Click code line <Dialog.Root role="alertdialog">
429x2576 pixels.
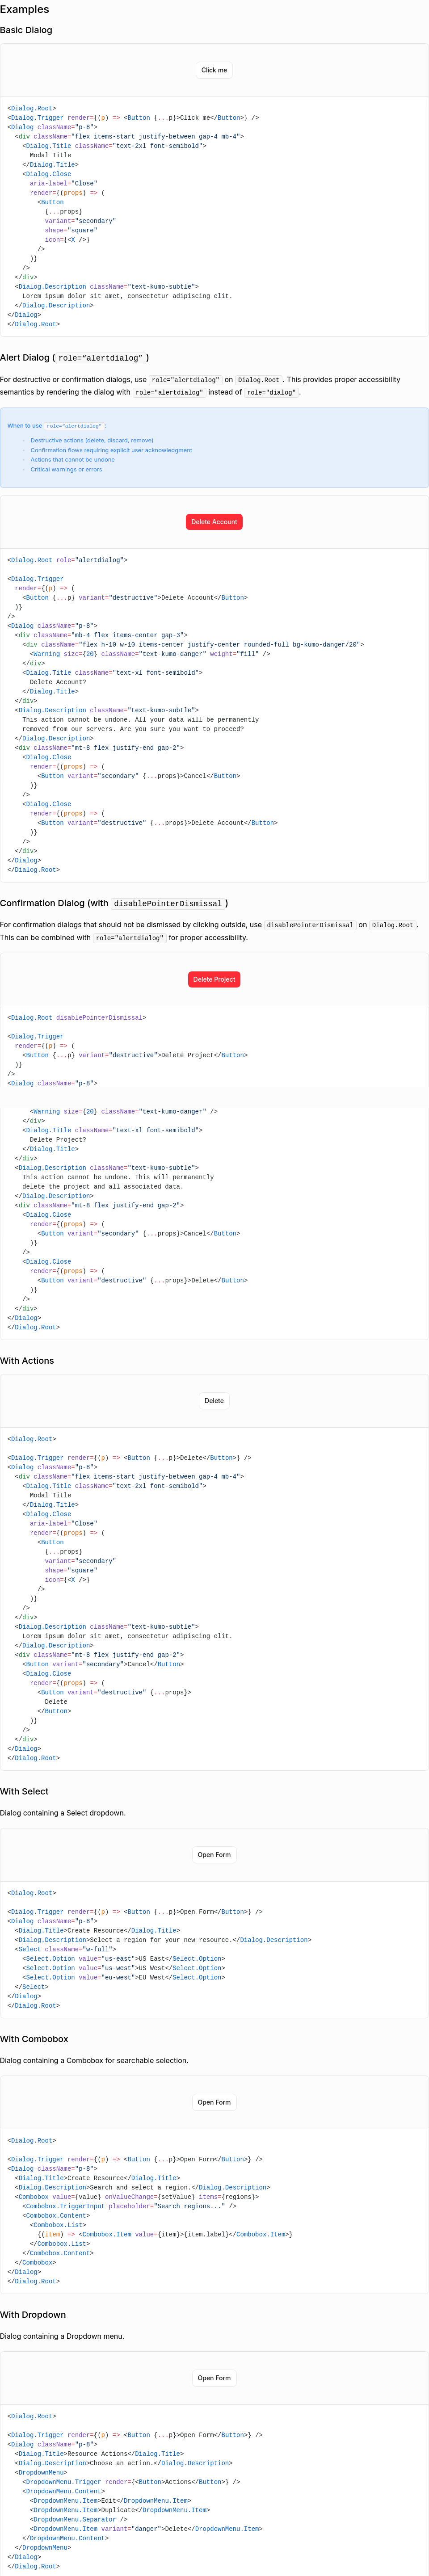click(68, 560)
